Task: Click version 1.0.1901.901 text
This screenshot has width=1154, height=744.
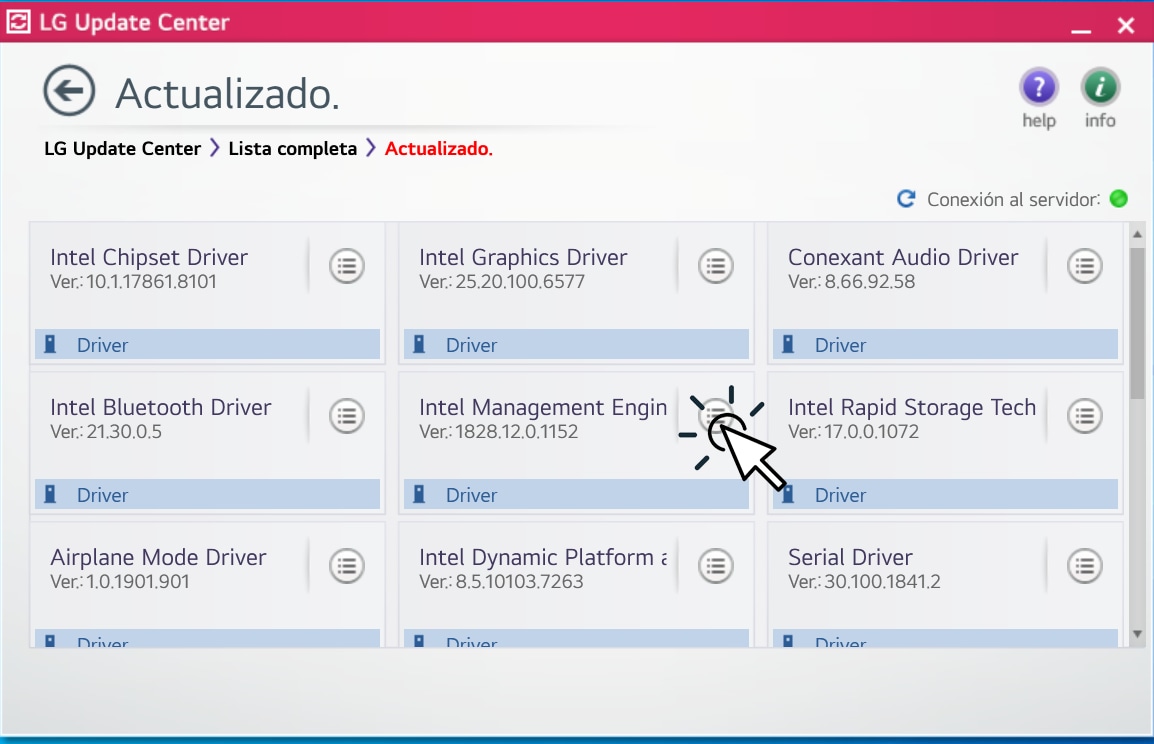Action: pos(120,582)
